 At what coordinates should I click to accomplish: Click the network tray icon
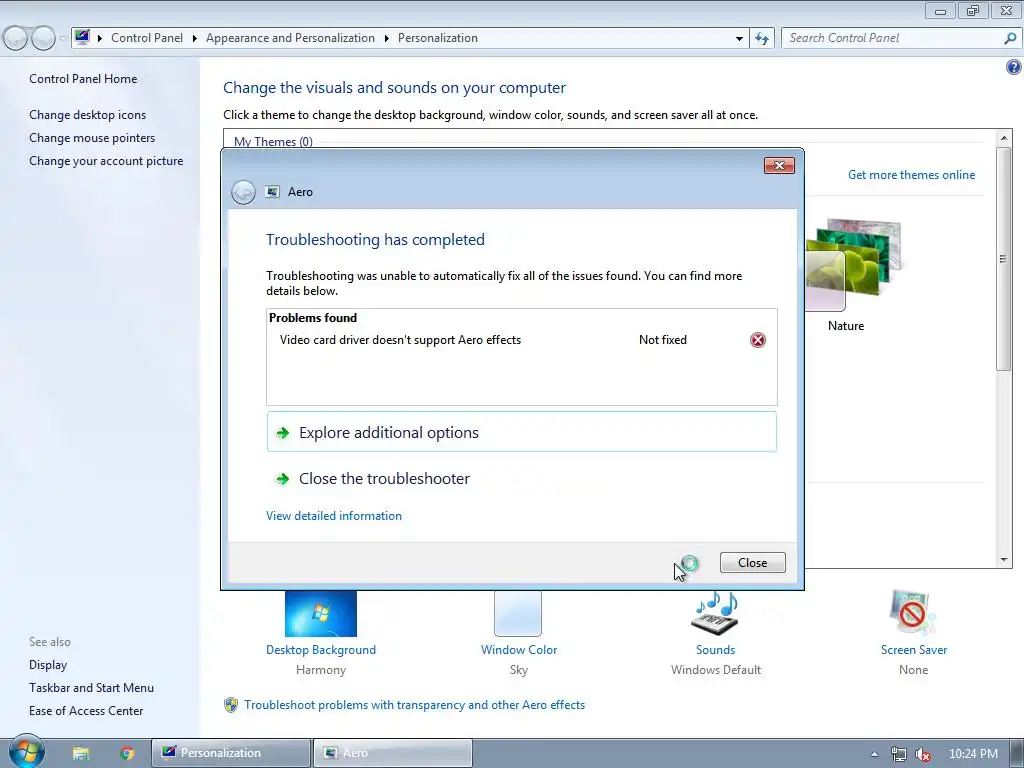pos(899,754)
